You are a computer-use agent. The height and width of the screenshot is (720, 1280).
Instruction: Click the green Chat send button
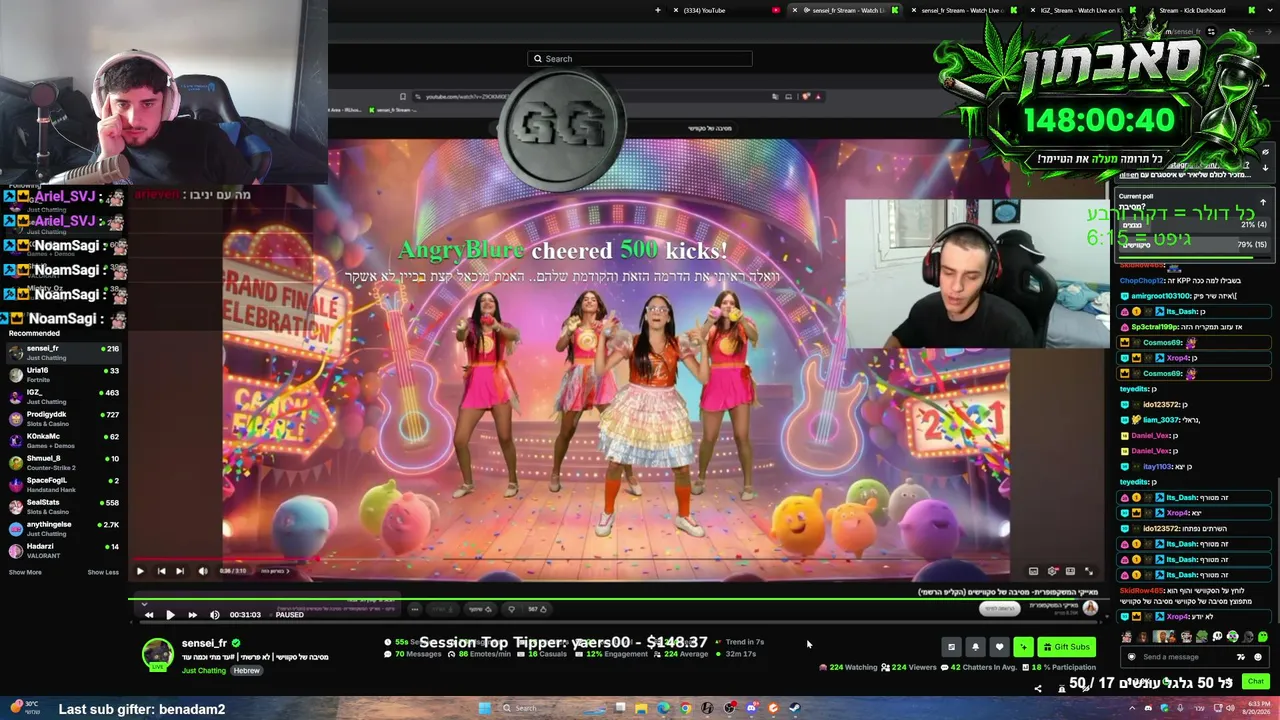(x=1256, y=682)
